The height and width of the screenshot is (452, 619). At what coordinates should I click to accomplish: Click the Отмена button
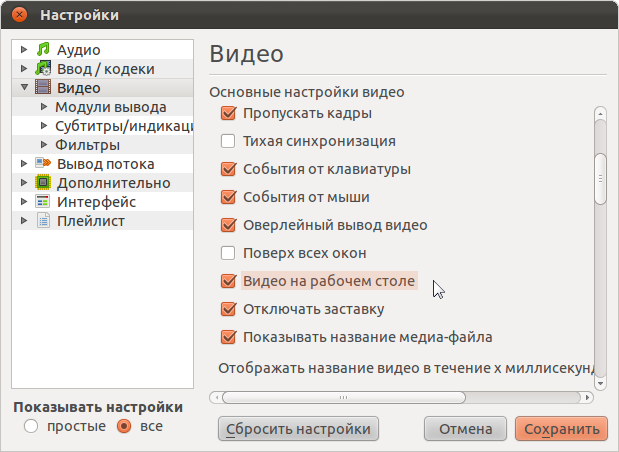(465, 429)
